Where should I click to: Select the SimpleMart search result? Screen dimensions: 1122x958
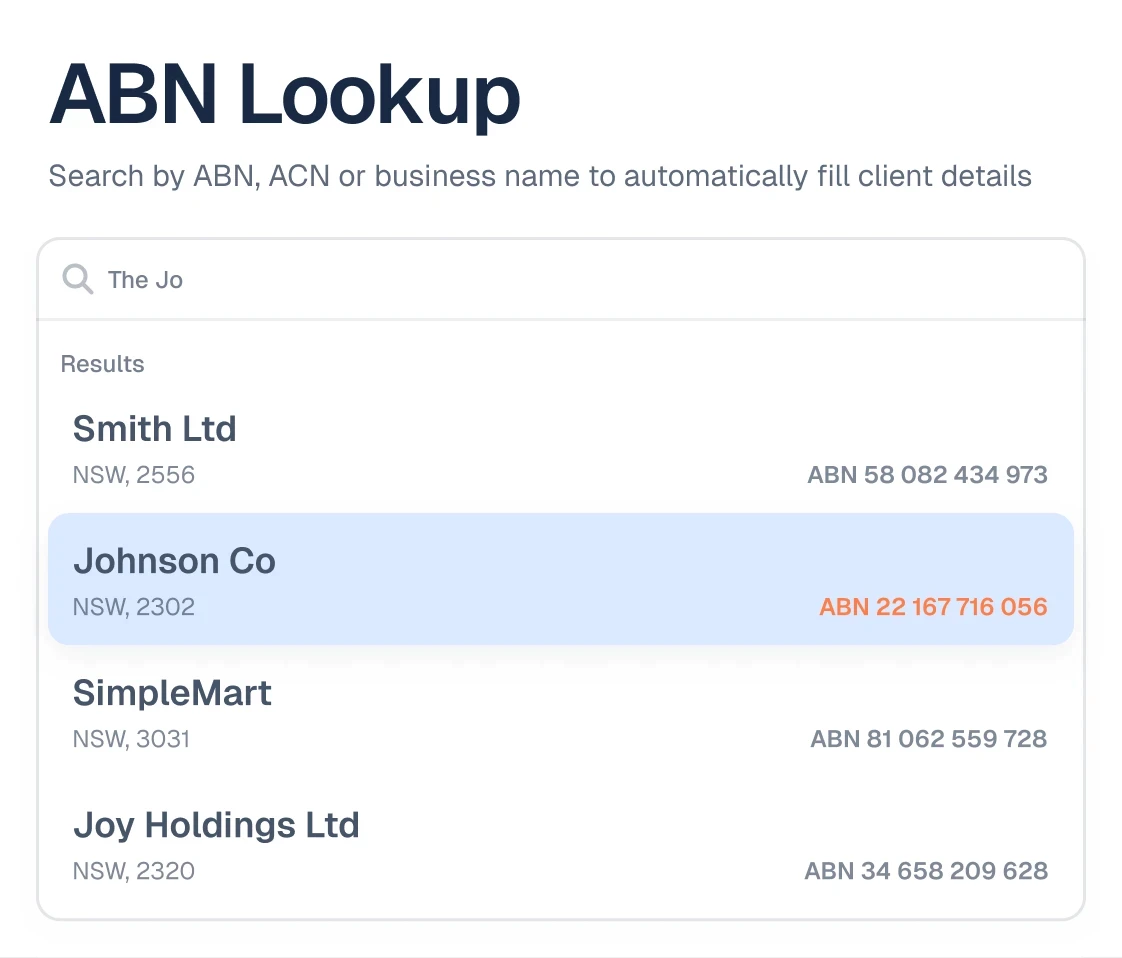(x=561, y=711)
